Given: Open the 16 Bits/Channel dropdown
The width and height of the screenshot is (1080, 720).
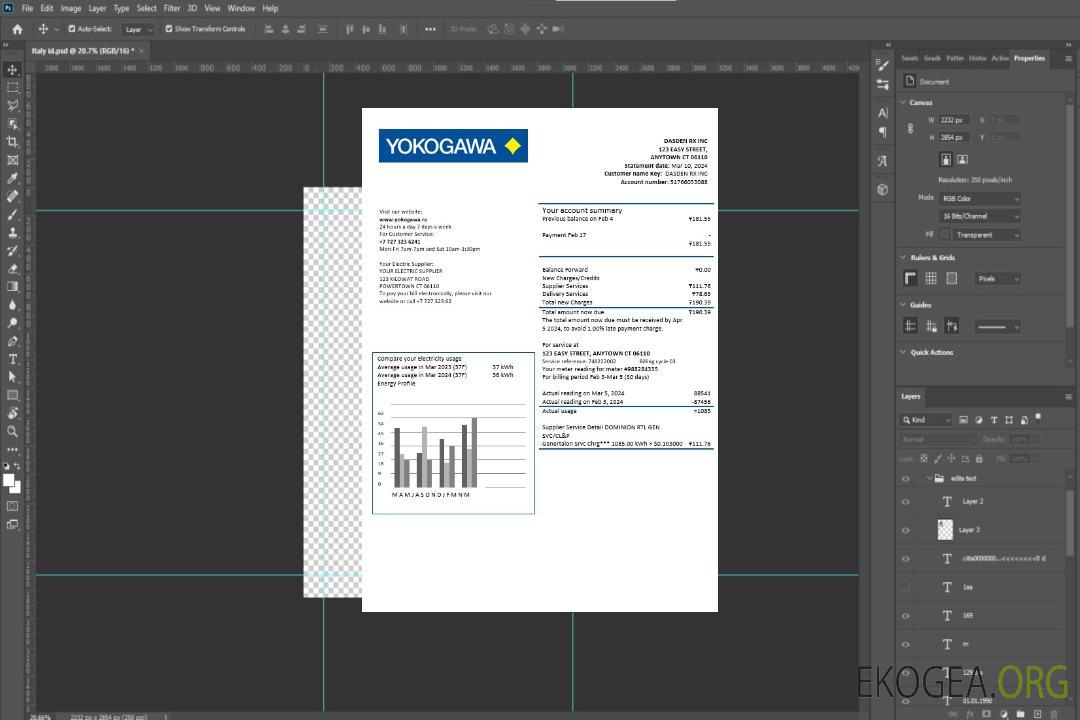Looking at the screenshot, I should click(x=979, y=216).
